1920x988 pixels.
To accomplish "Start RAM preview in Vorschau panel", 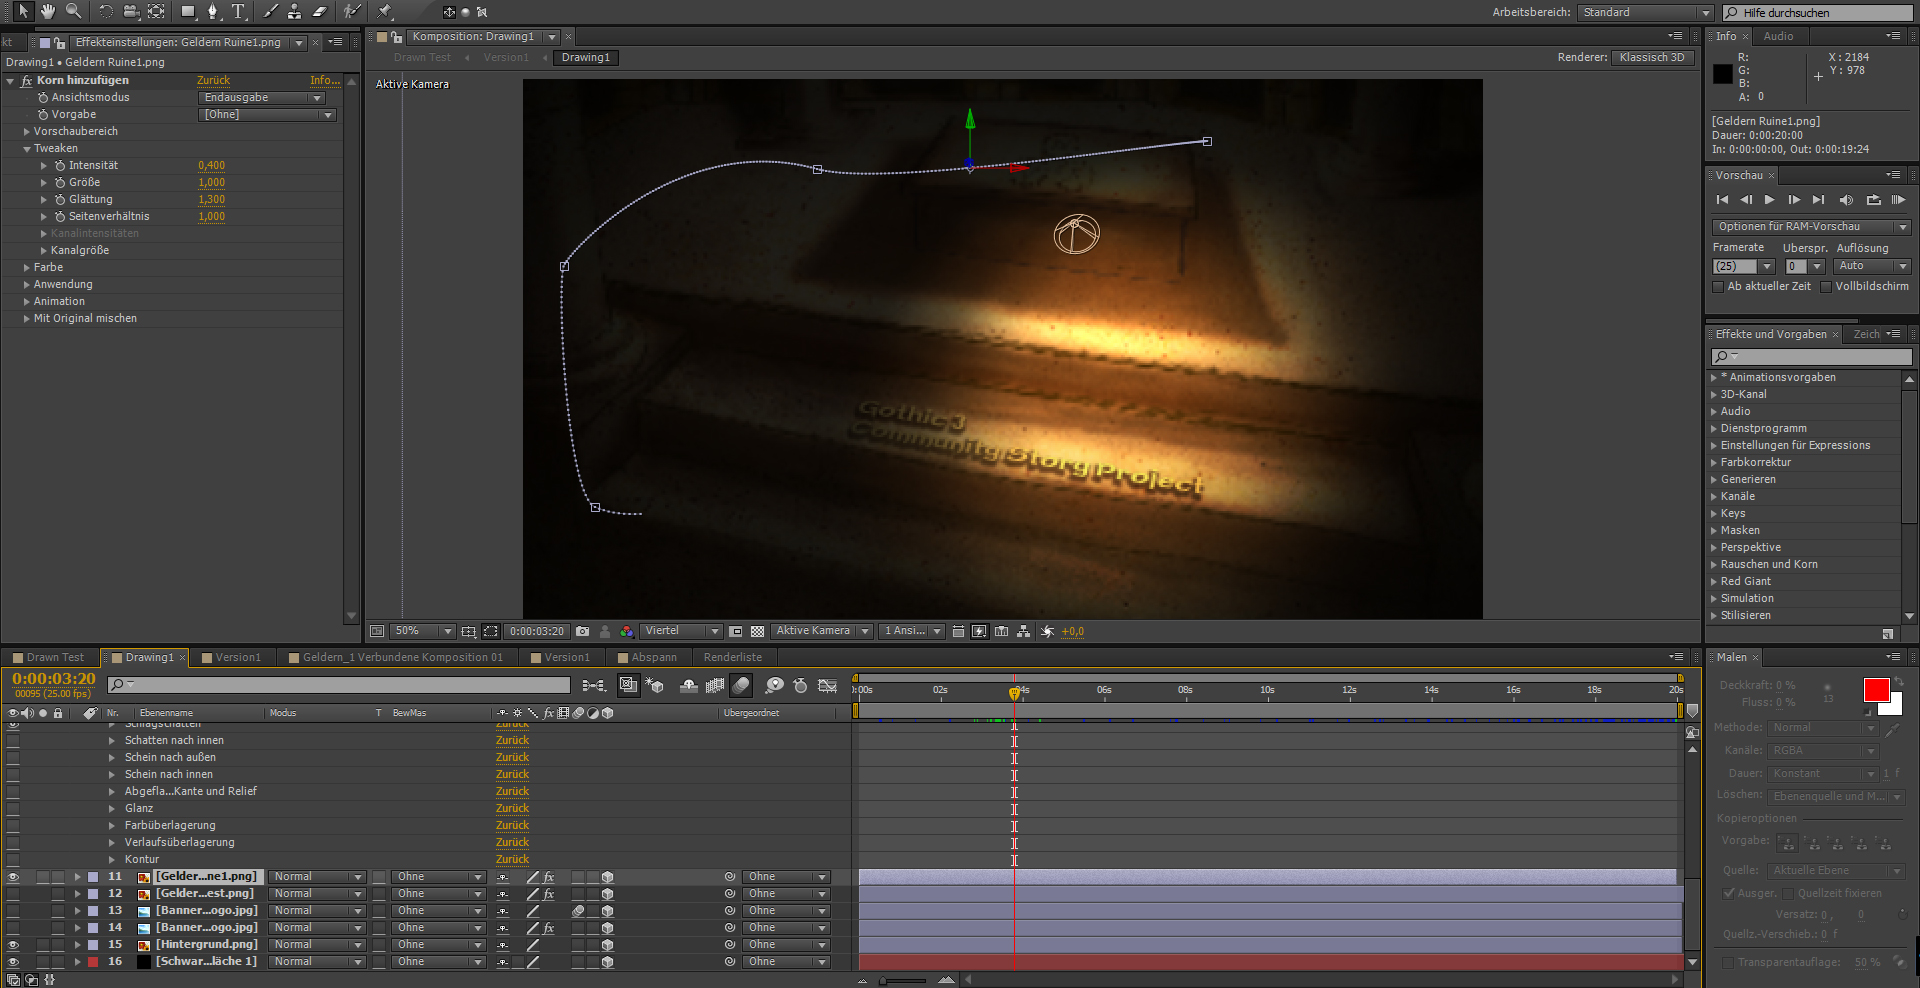I will pyautogui.click(x=1898, y=200).
